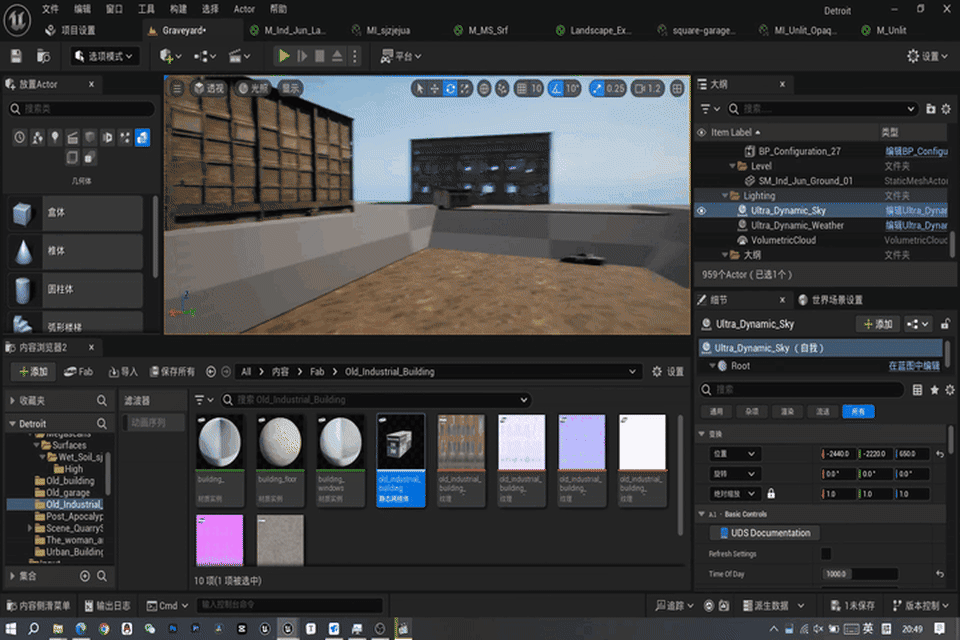Screen dimensions: 960x640
Task: Click the surface snapping icon in viewport
Action: 502,89
